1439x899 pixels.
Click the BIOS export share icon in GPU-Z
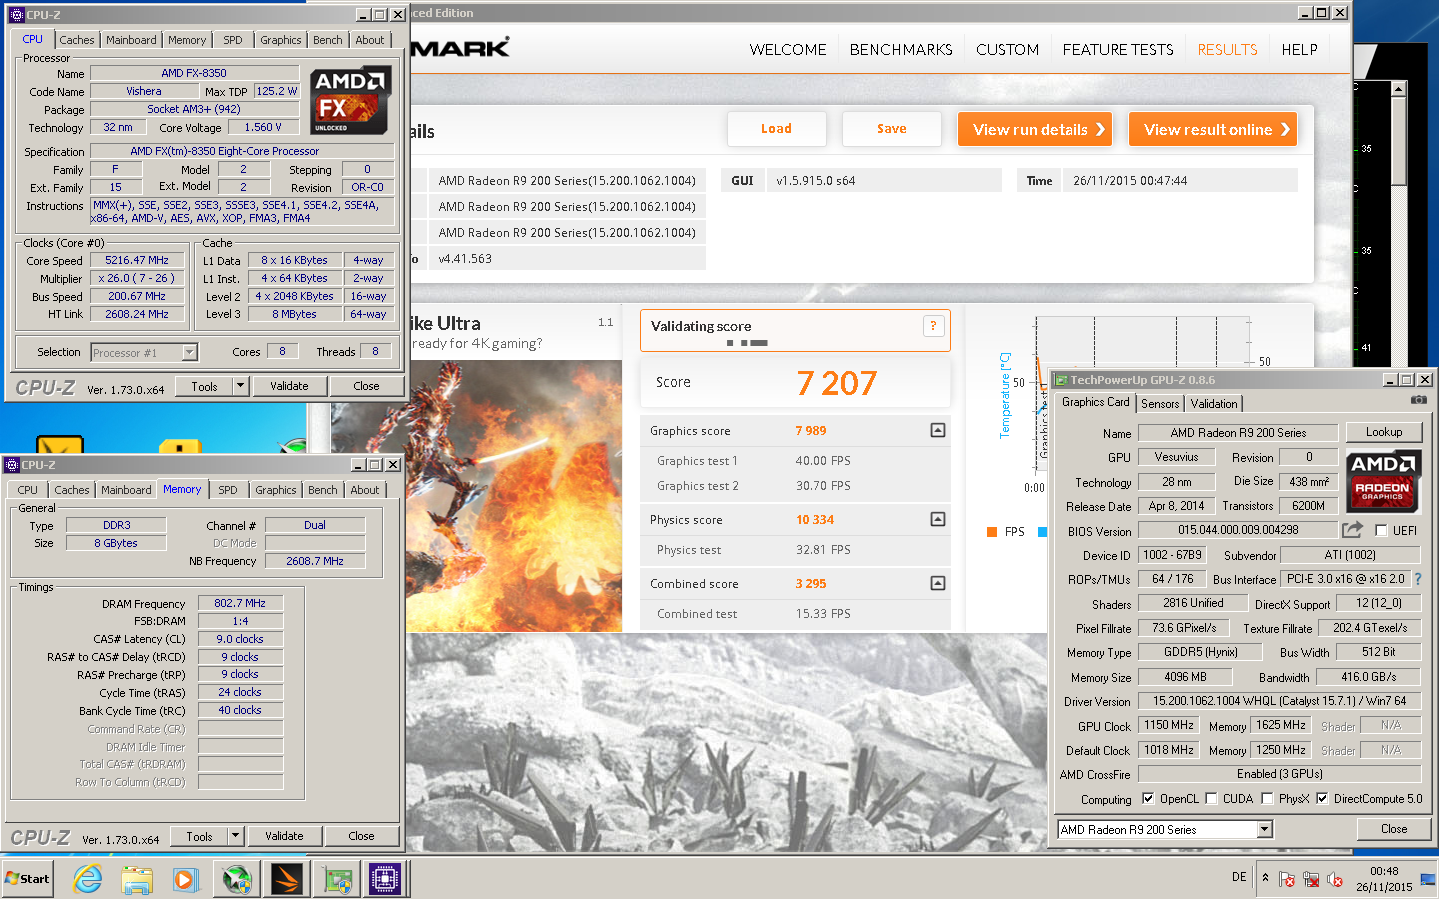point(1352,530)
